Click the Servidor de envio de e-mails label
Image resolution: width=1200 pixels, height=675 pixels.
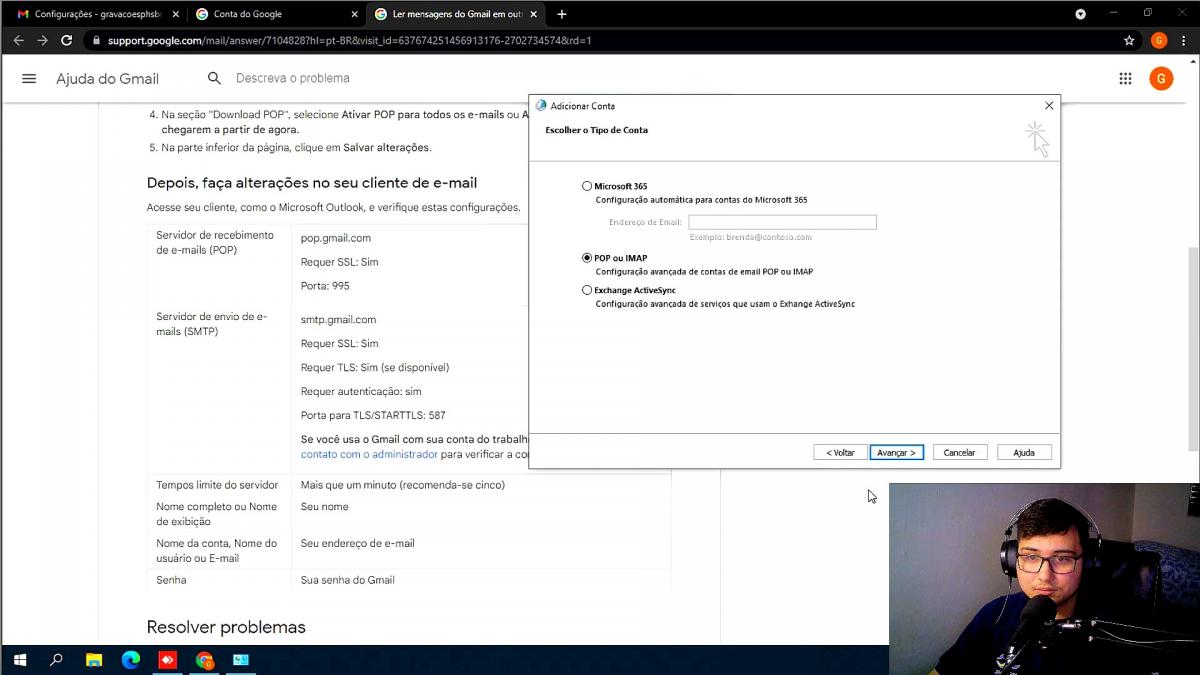click(211, 324)
